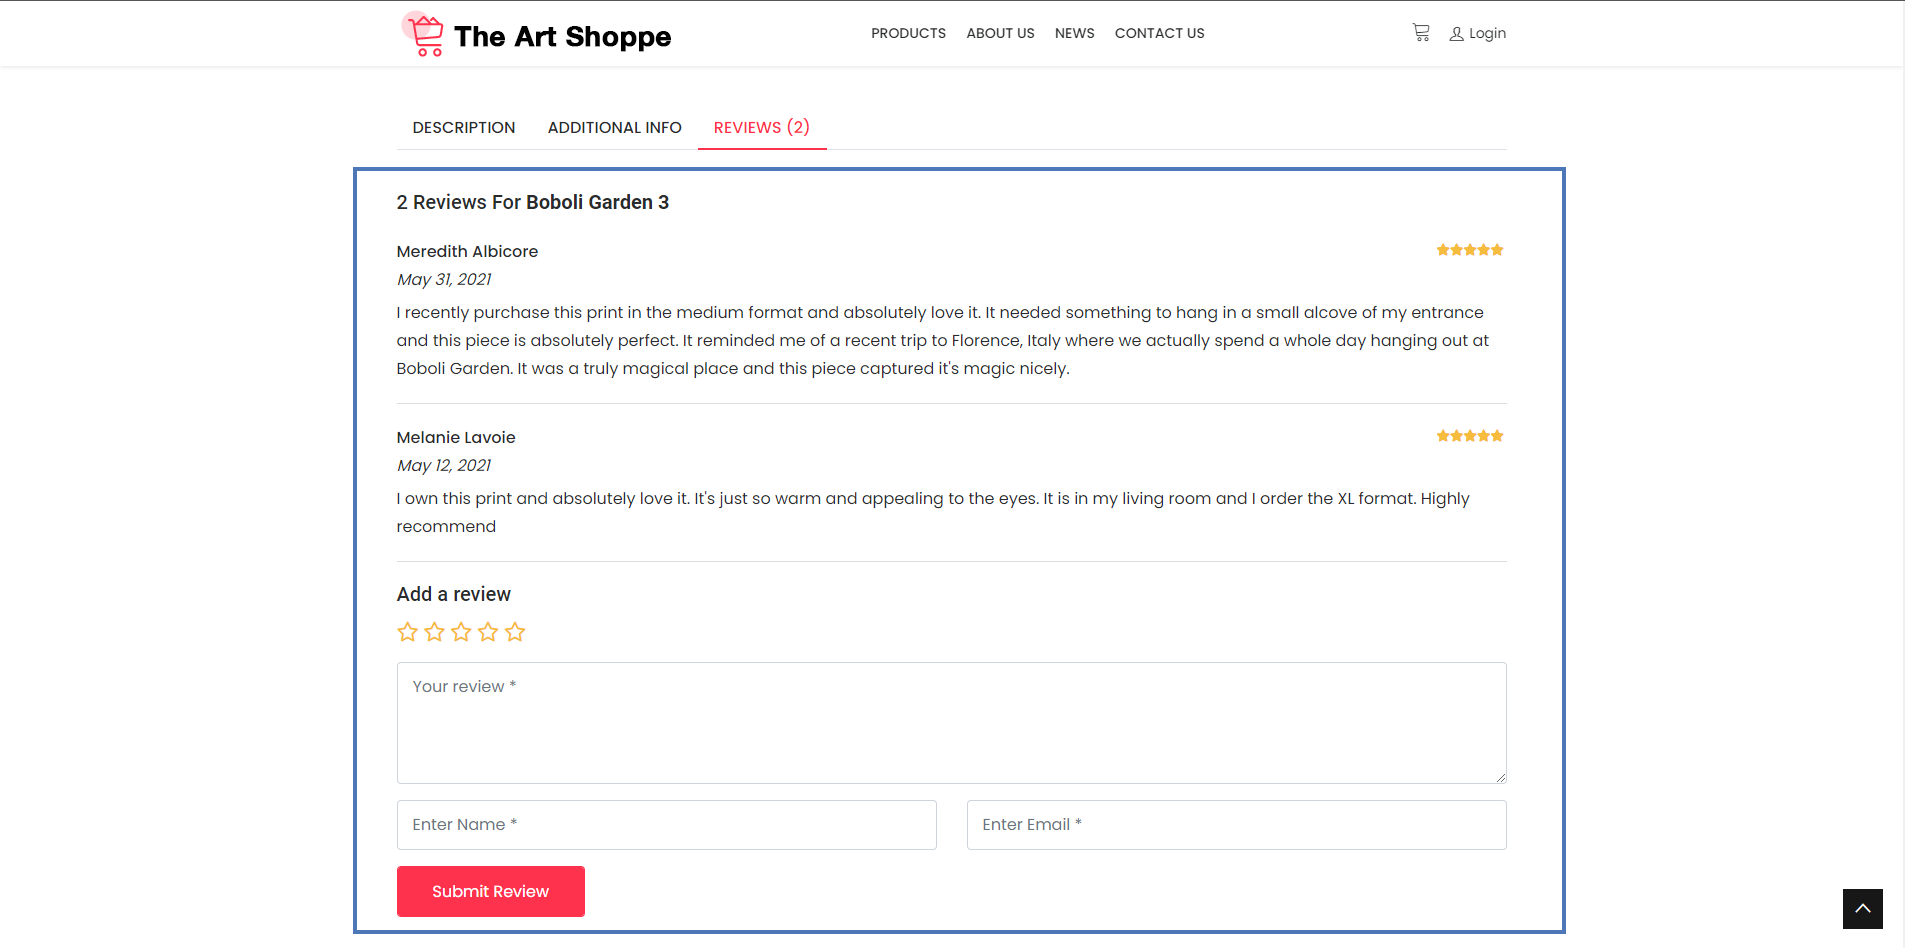Pick the fourth rating star
This screenshot has height=948, width=1905.
point(488,632)
